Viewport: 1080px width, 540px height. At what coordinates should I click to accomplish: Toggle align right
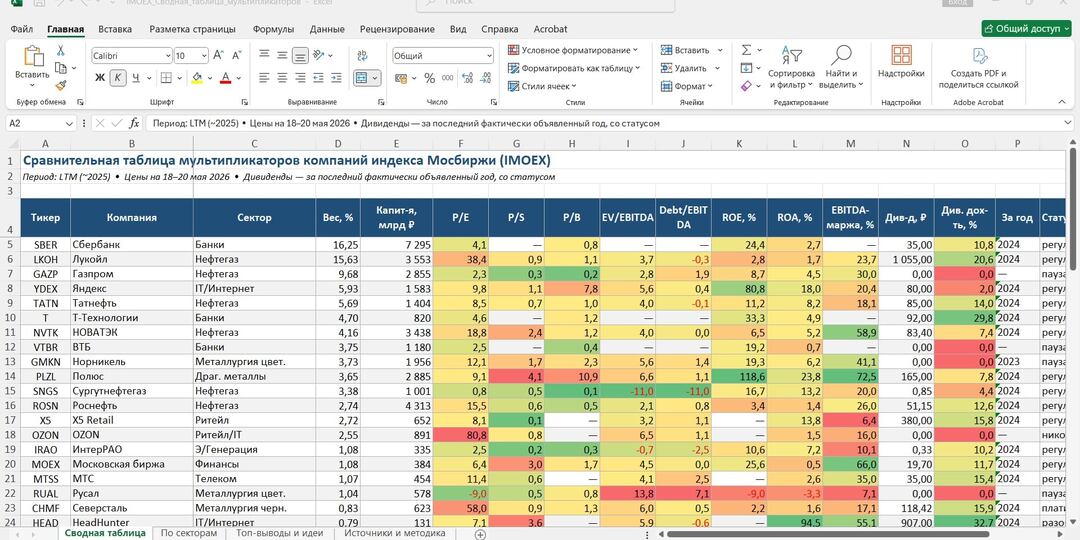click(300, 78)
